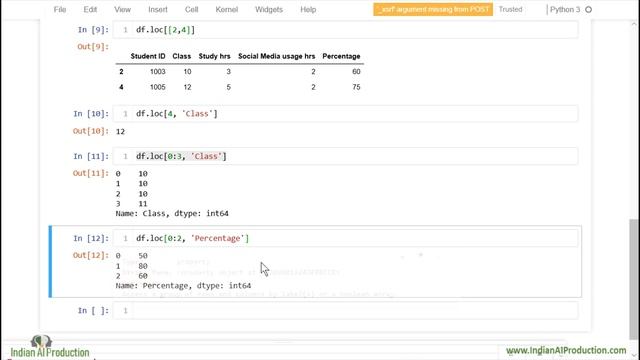Screen dimensions: 640x360
Task: Open the Widgets menu
Action: click(x=269, y=9)
